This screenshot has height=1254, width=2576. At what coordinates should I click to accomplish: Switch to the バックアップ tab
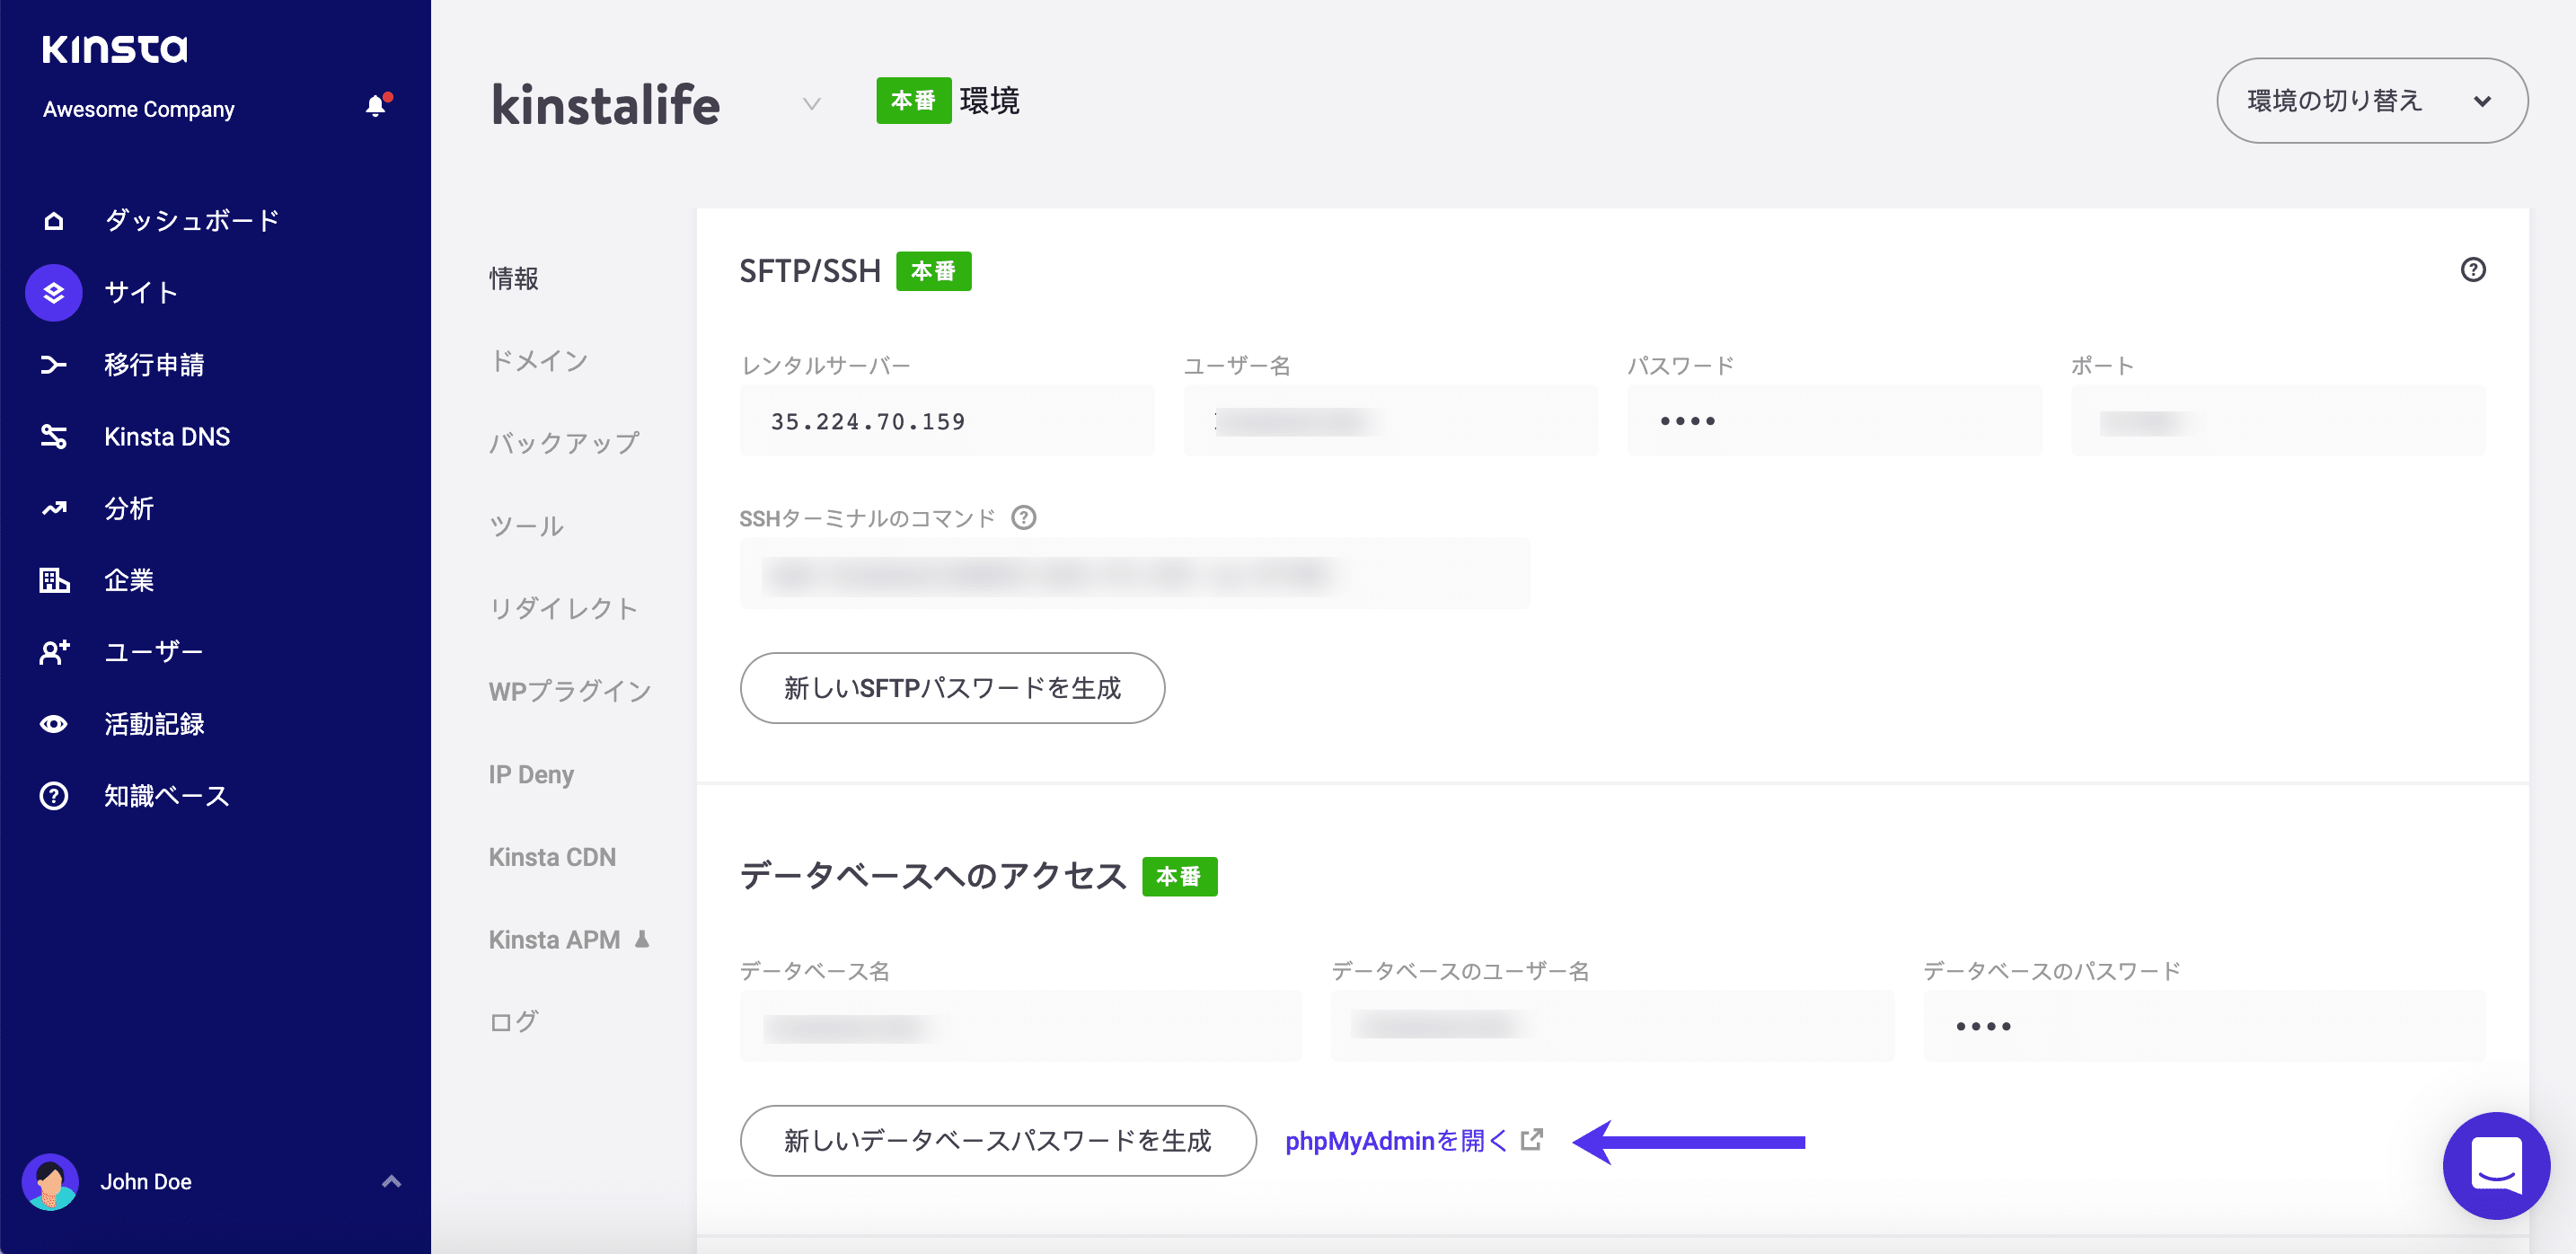[x=564, y=442]
